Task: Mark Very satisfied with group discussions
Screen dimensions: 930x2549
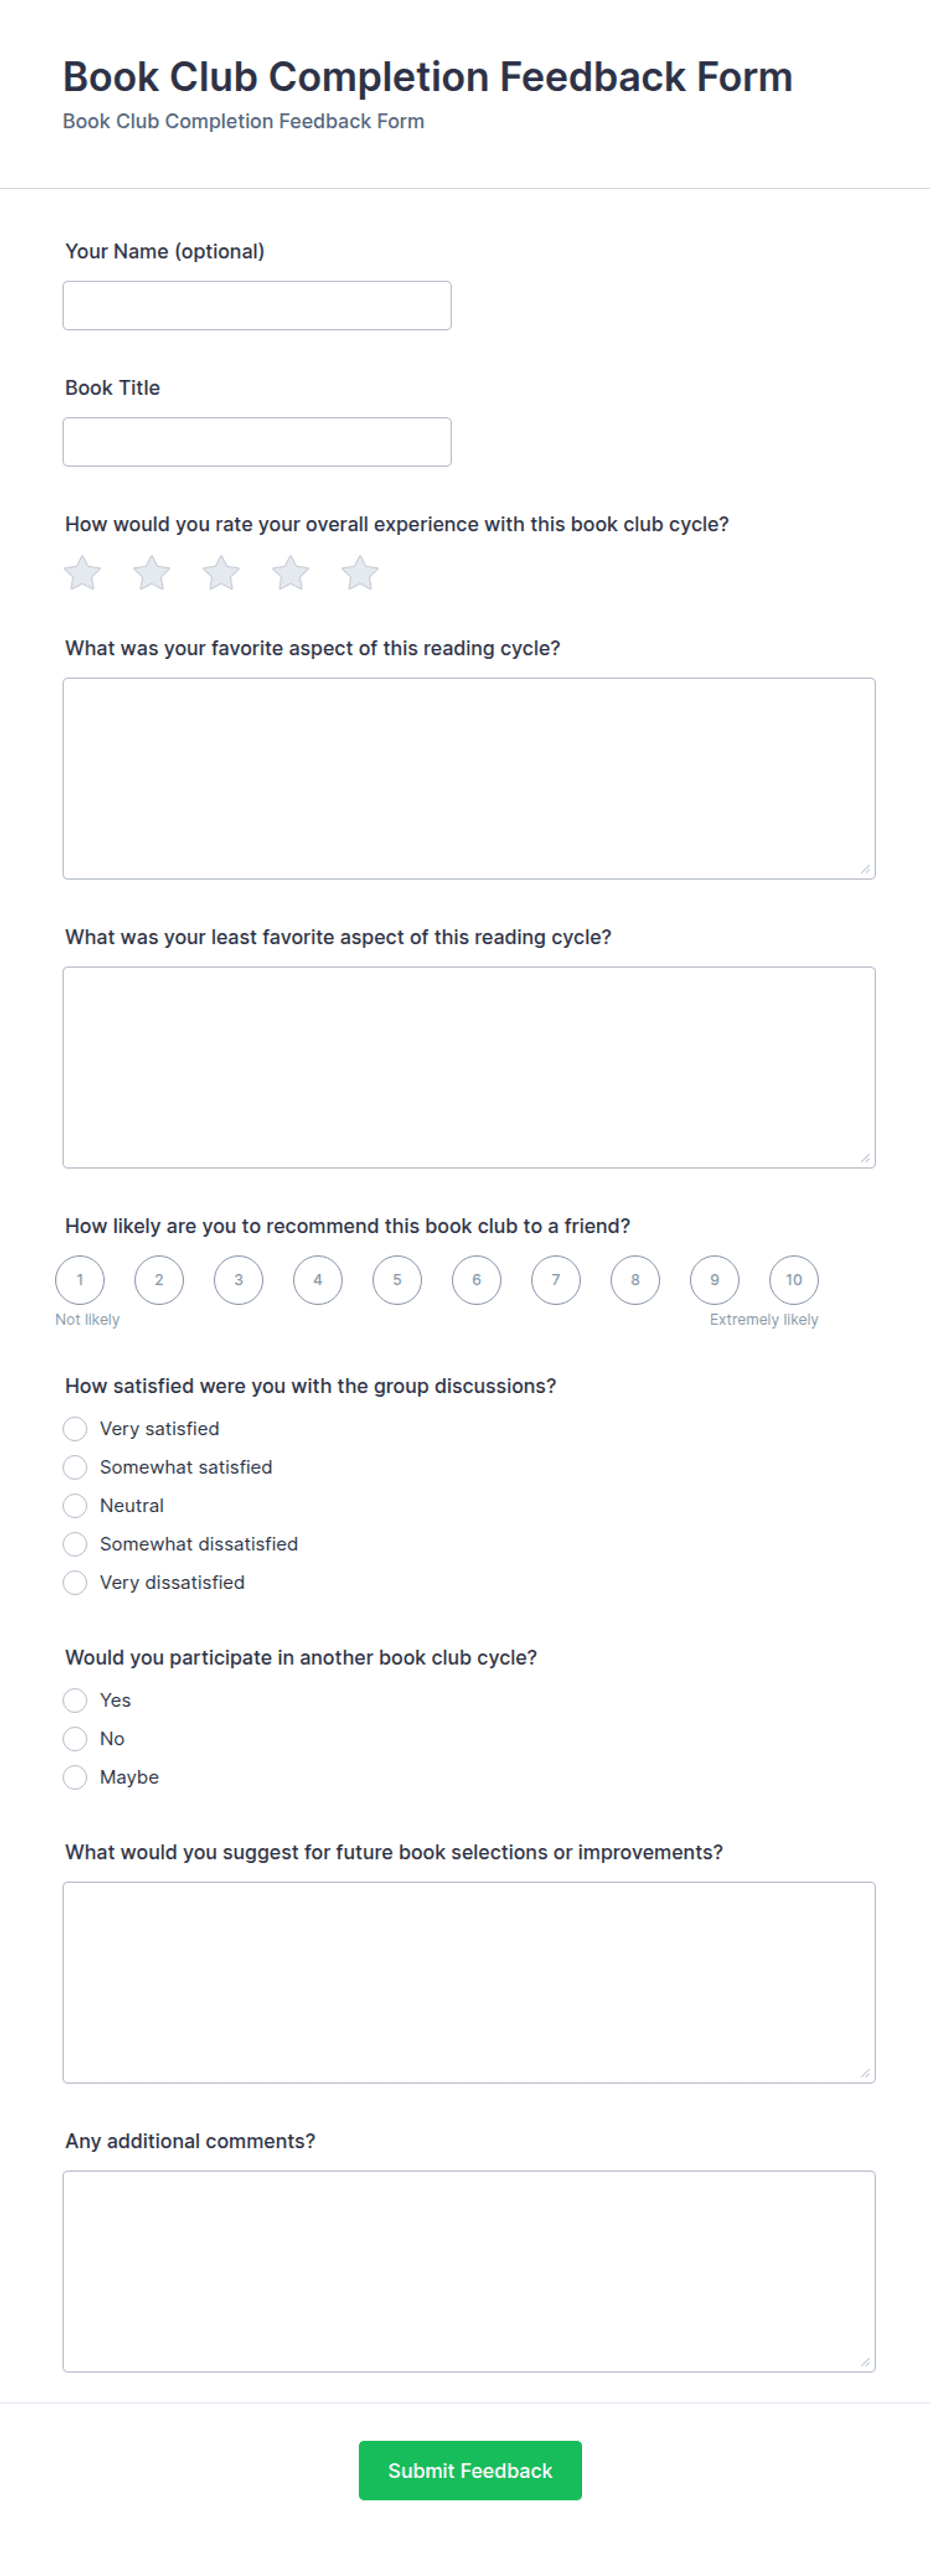Action: [x=75, y=1428]
